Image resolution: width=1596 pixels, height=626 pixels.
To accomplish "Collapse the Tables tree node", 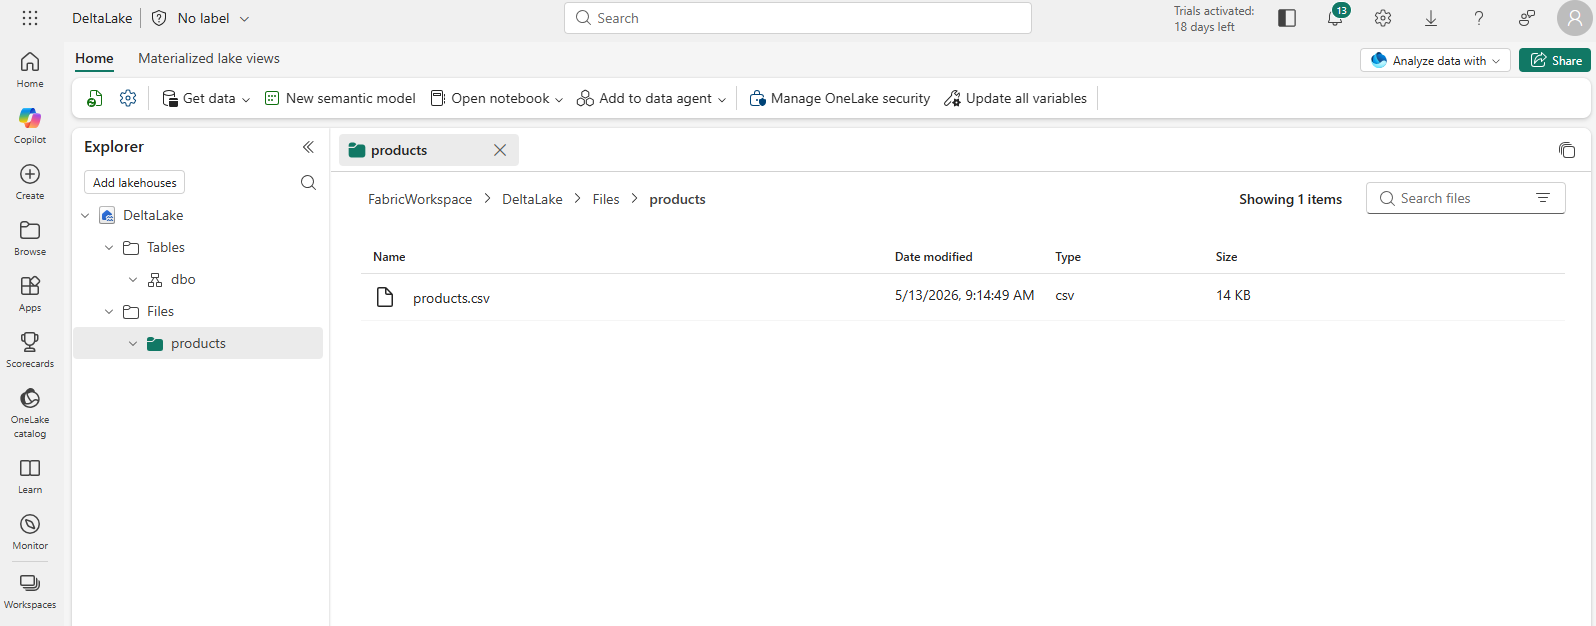I will (109, 247).
